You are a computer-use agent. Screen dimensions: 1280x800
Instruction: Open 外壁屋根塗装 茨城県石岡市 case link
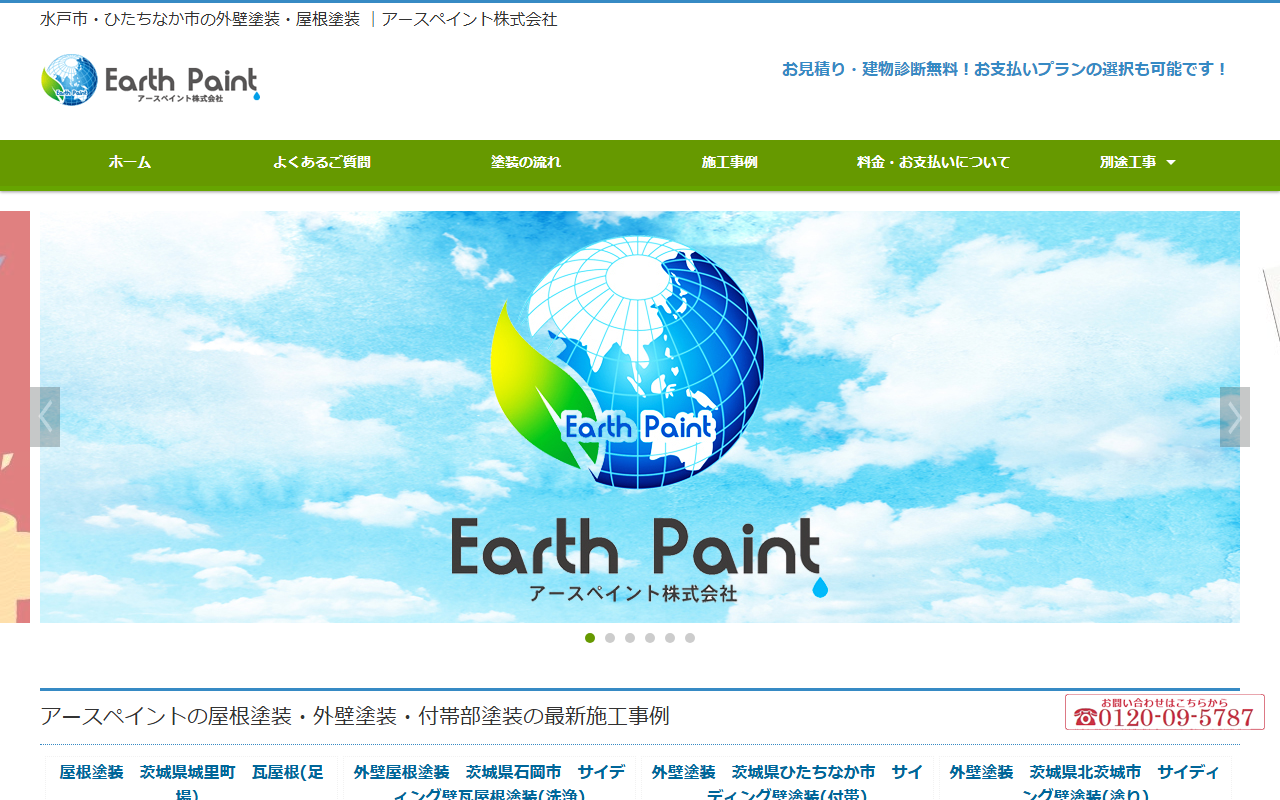click(x=489, y=782)
